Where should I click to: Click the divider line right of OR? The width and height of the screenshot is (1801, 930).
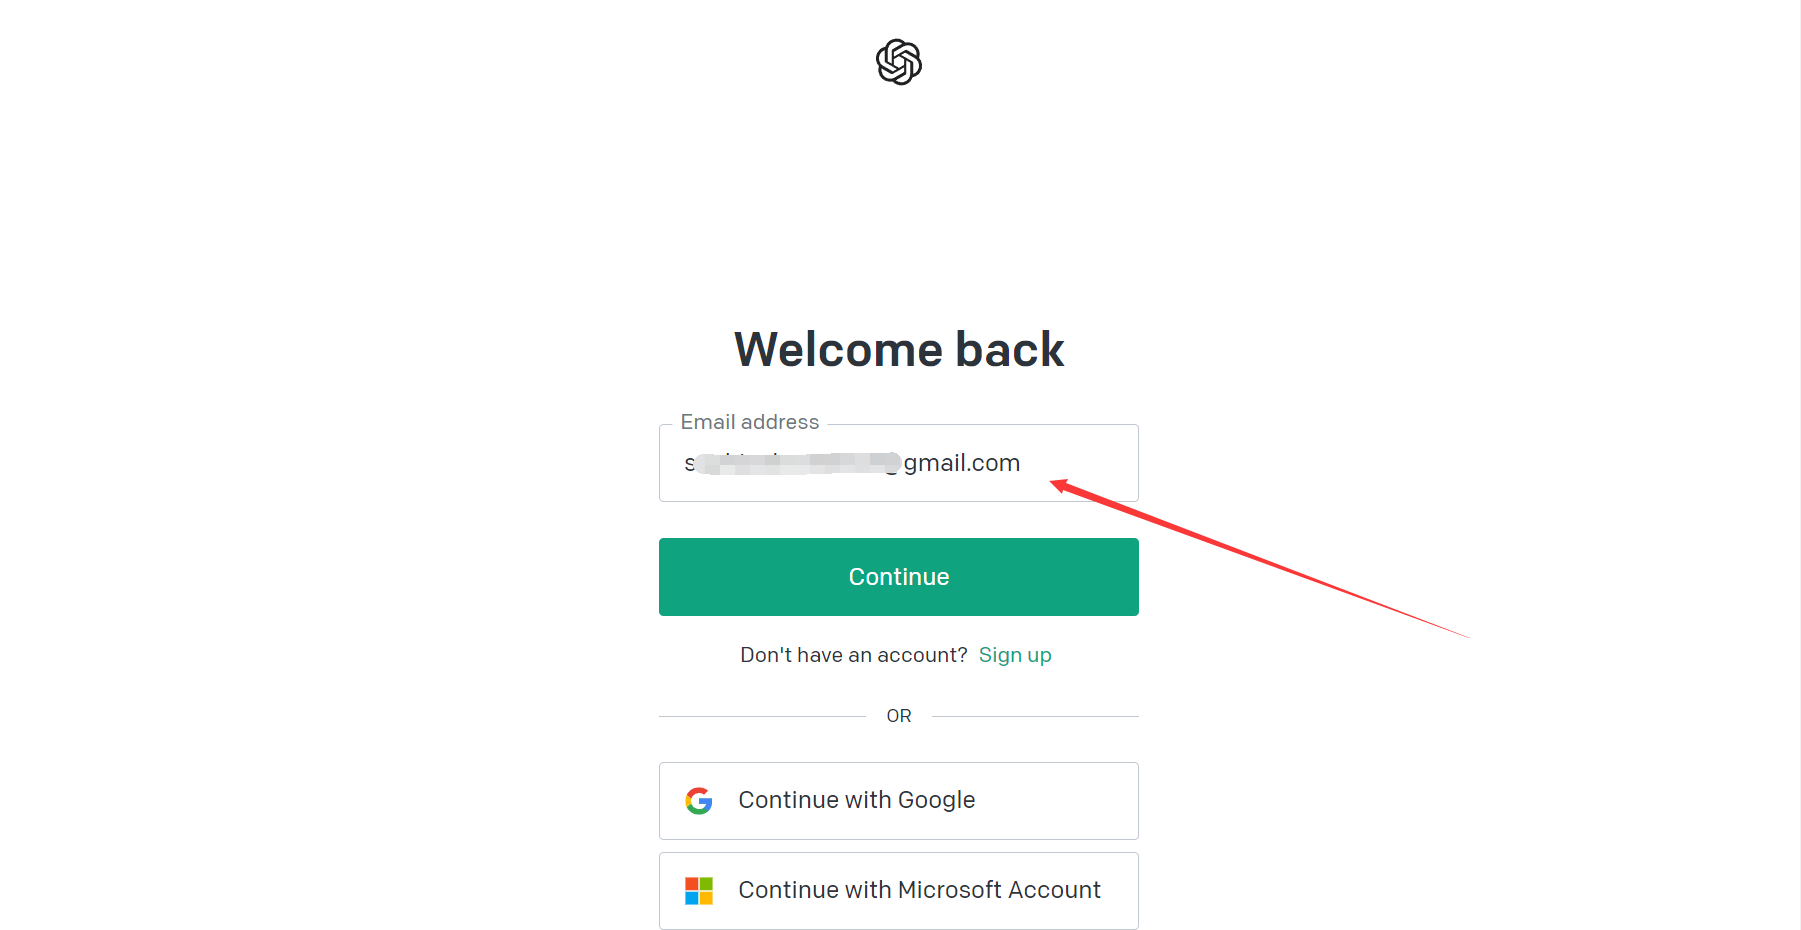pyautogui.click(x=1035, y=716)
